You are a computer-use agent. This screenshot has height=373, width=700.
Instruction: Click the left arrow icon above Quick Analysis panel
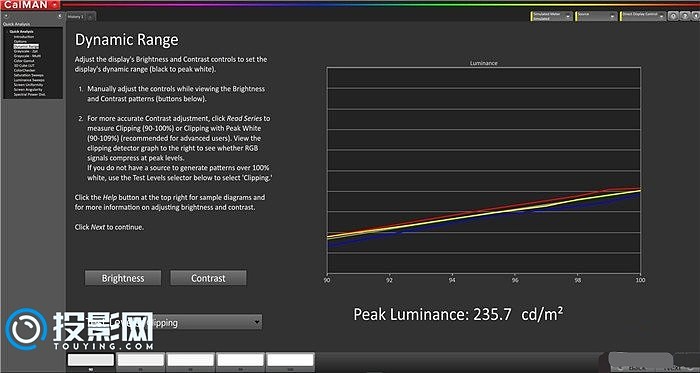tap(5, 16)
